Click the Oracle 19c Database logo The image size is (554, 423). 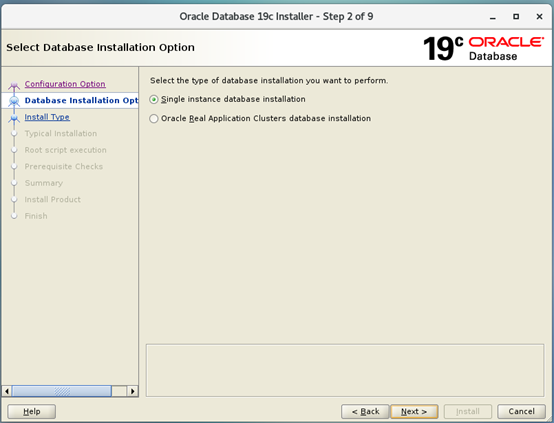point(483,48)
